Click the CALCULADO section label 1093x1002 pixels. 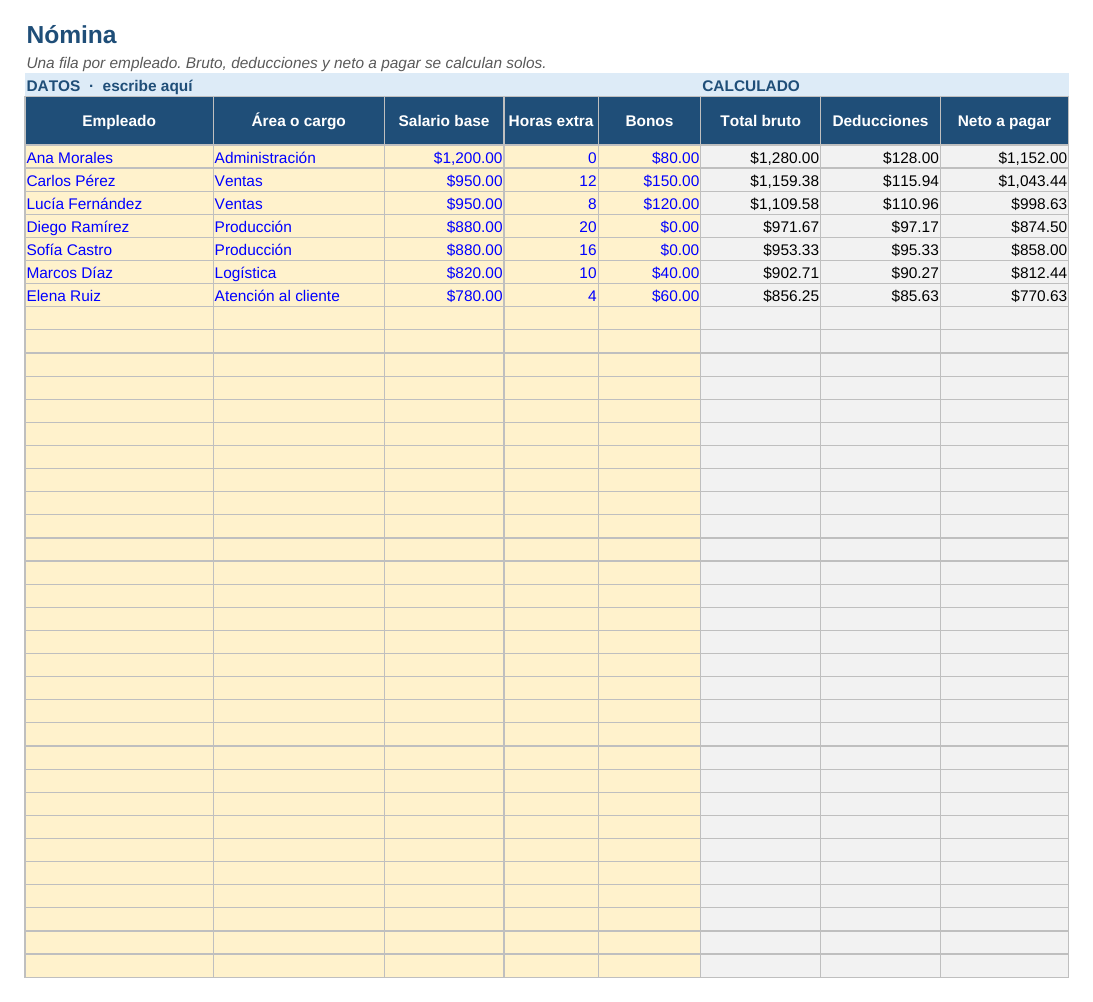(751, 86)
